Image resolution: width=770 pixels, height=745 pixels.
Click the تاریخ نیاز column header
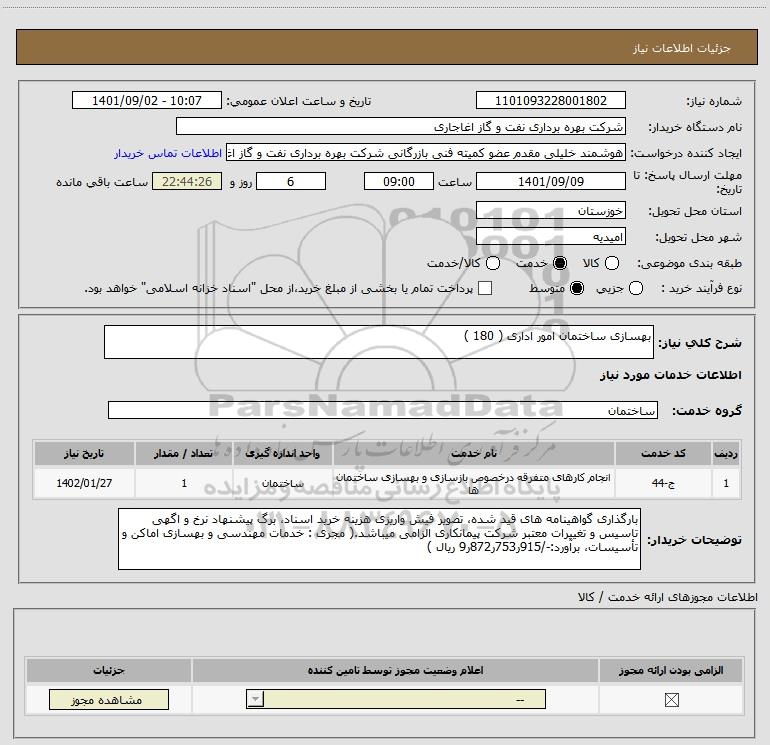pyautogui.click(x=84, y=453)
